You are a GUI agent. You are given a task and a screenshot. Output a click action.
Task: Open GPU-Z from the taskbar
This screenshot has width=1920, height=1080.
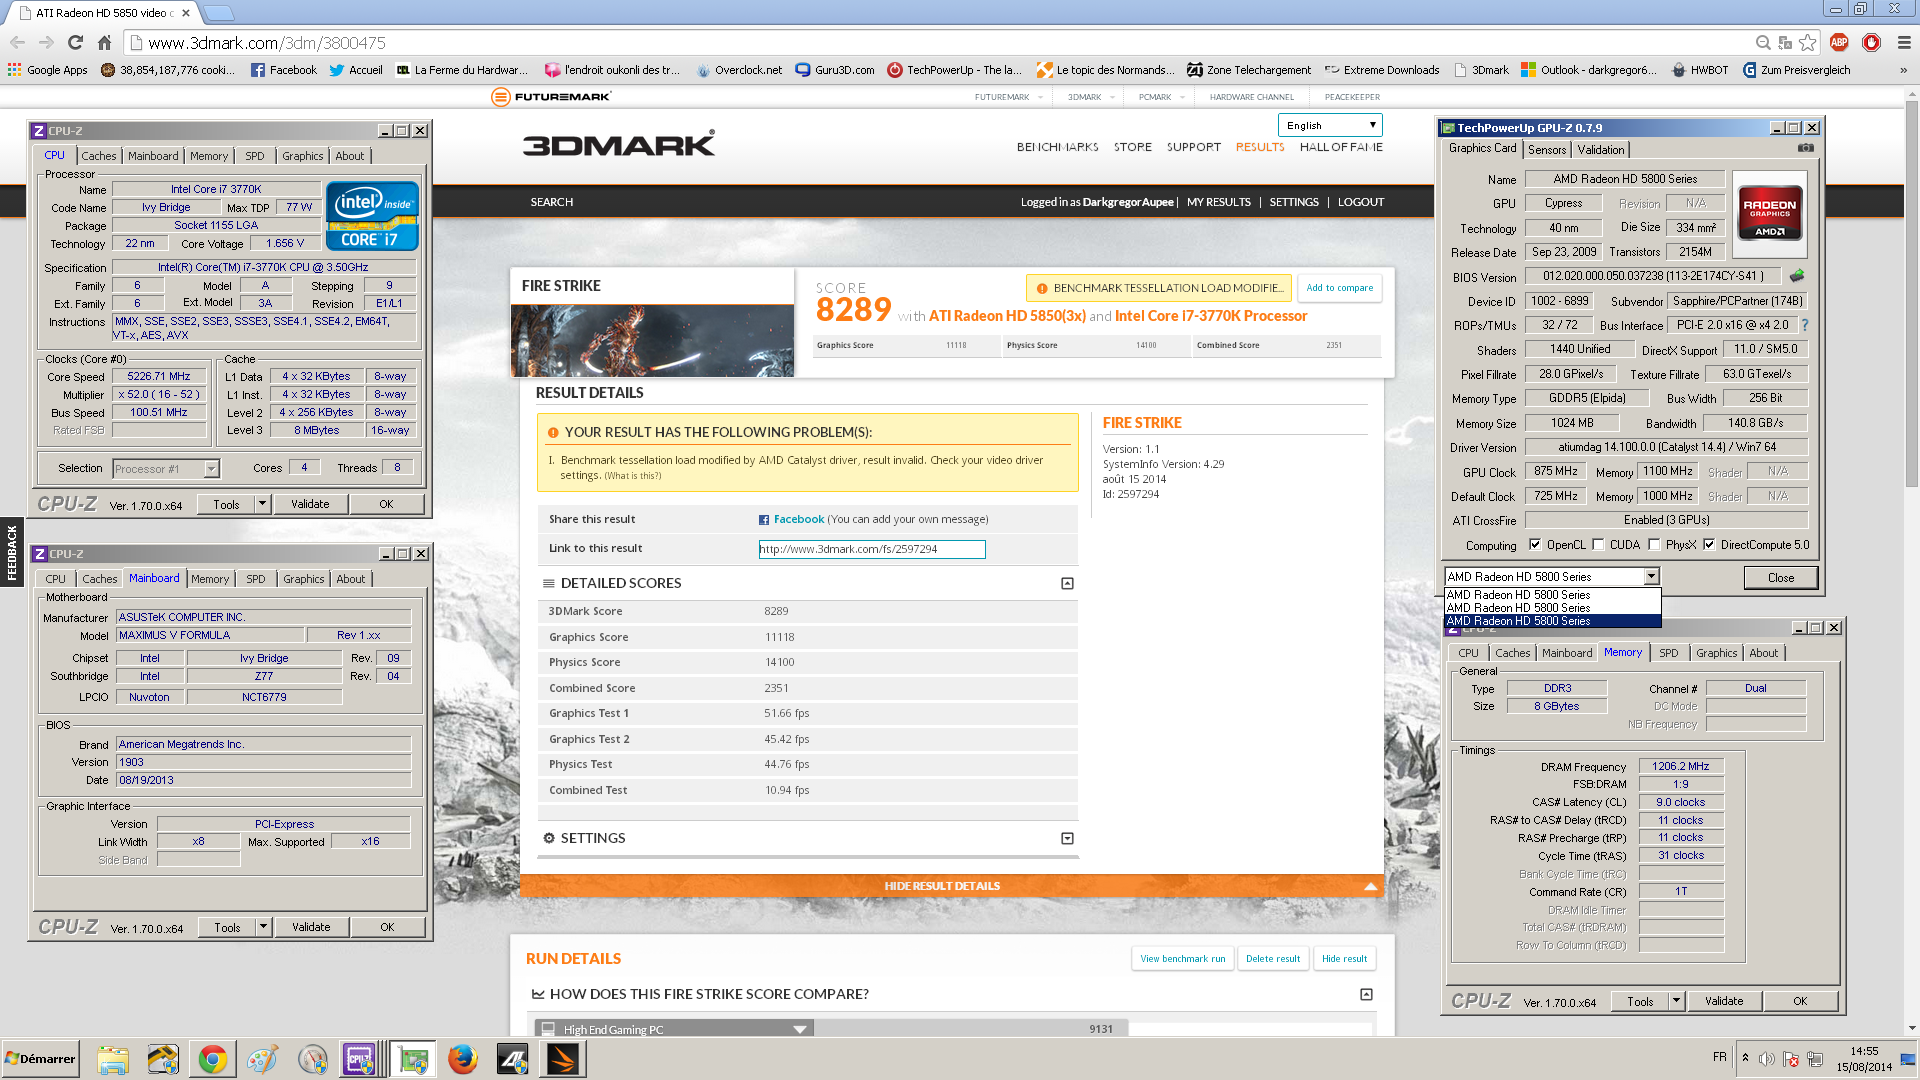click(x=413, y=1059)
